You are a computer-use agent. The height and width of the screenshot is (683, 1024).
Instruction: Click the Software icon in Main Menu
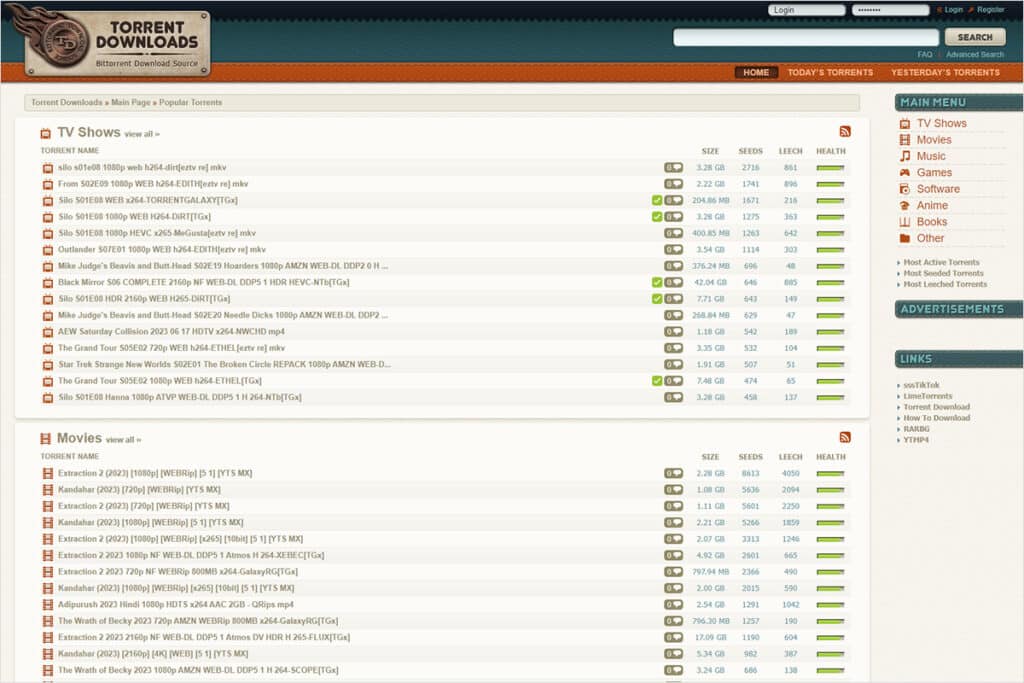pos(905,189)
